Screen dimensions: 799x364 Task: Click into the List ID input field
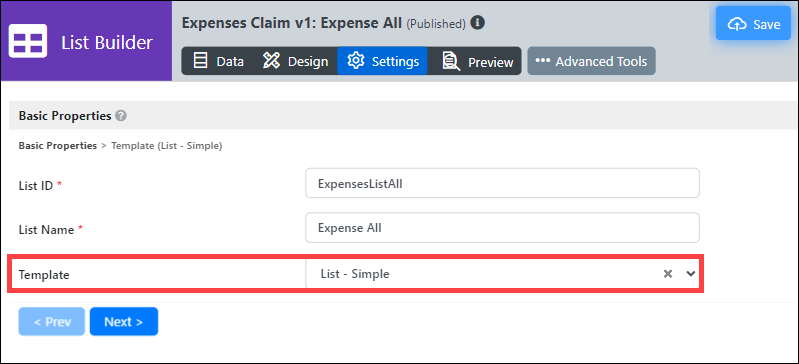(502, 184)
